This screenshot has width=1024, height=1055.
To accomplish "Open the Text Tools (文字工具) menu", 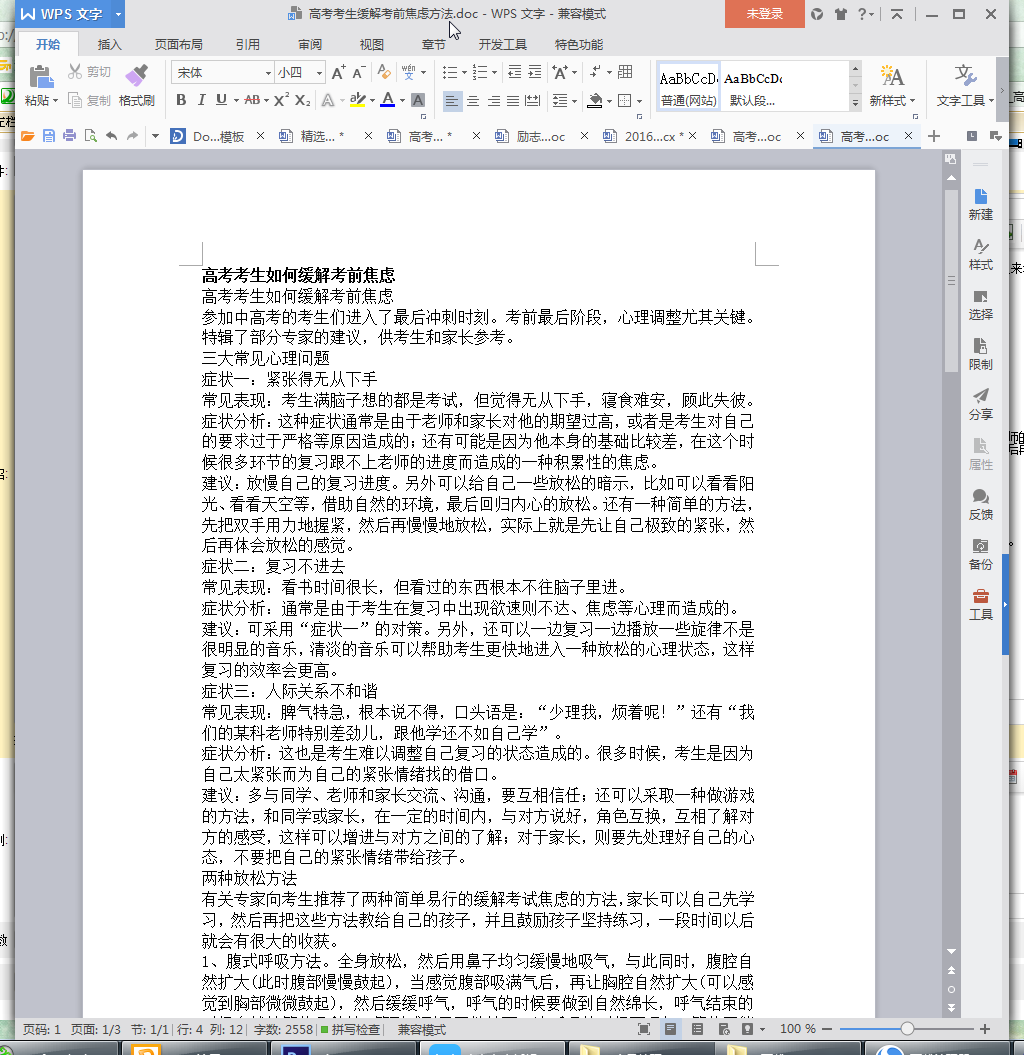I will tap(965, 85).
